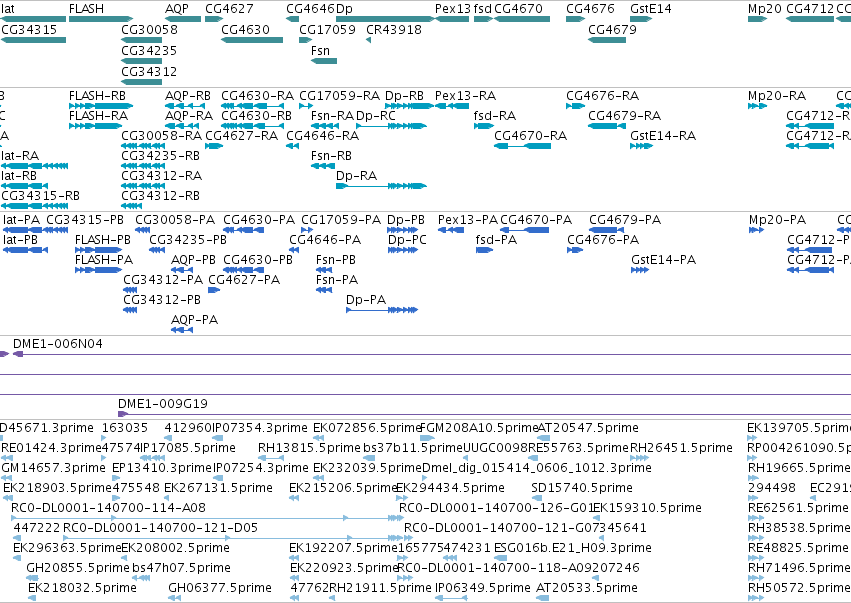This screenshot has width=851, height=603.
Task: Select the CG4630-PA protein label
Action: click(259, 220)
